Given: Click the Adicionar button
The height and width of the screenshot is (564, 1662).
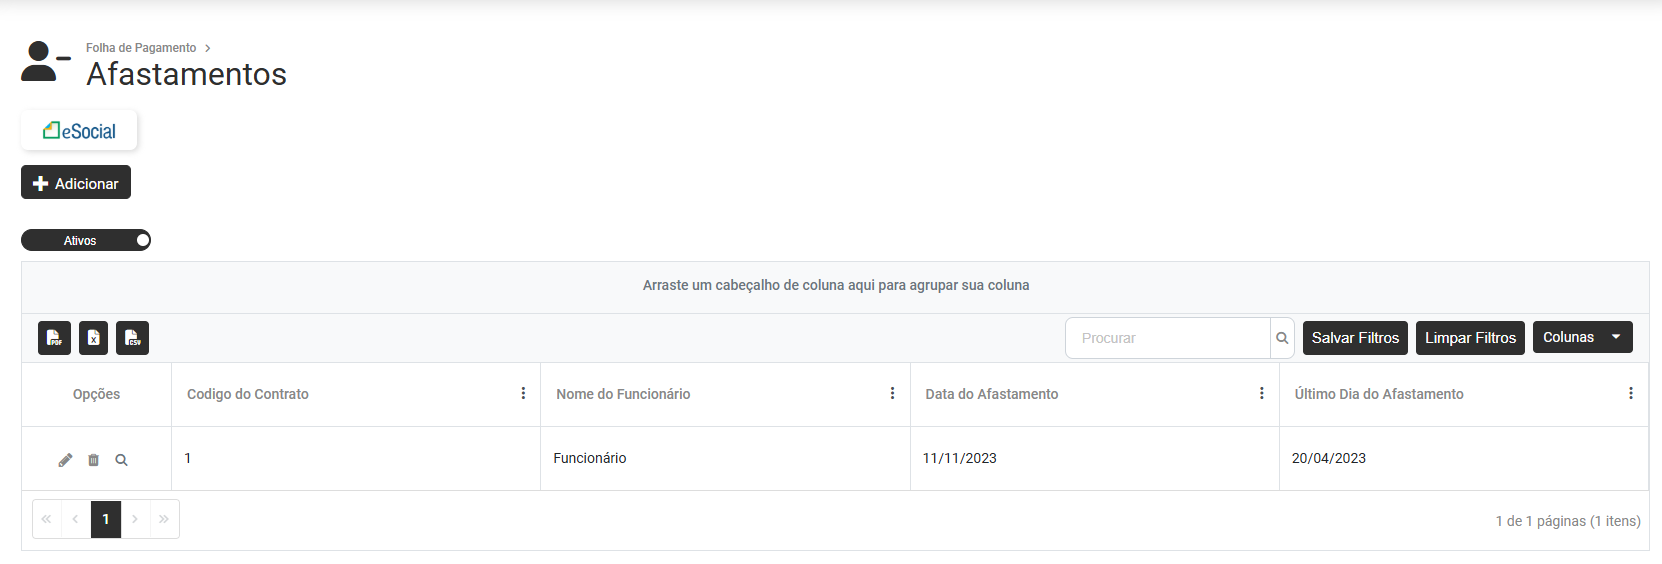Looking at the screenshot, I should coord(76,183).
